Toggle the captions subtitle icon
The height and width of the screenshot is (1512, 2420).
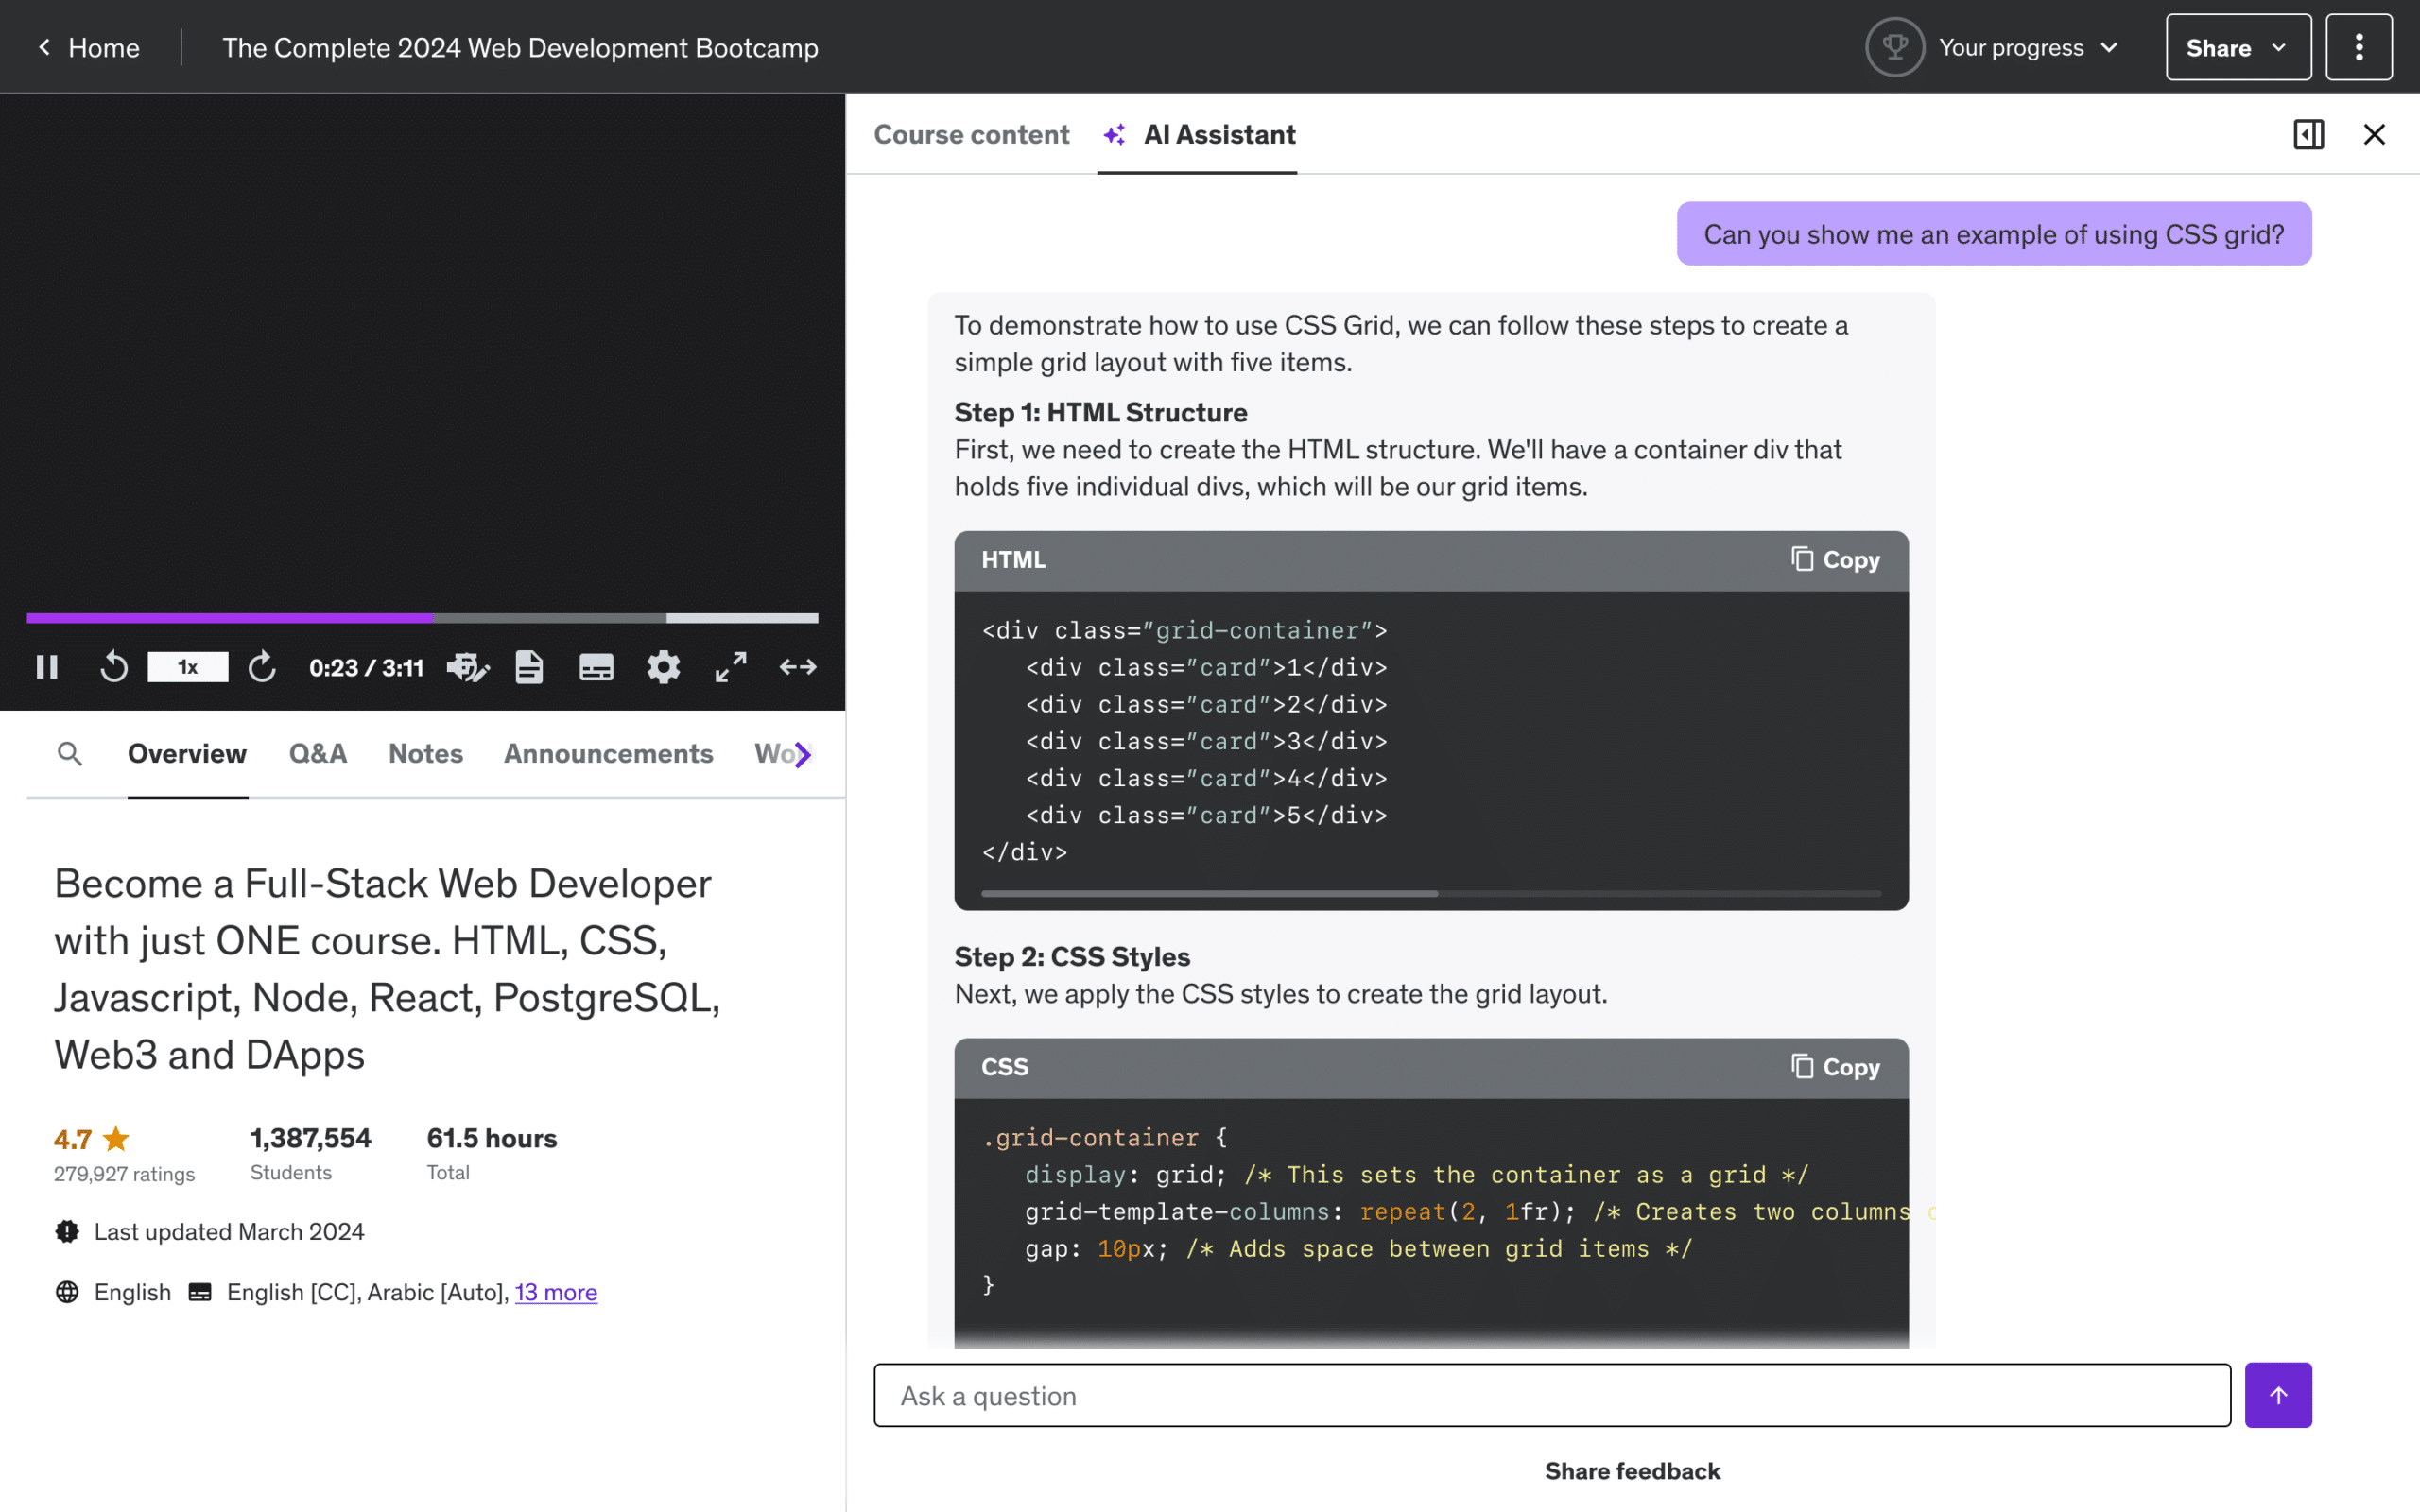596,667
